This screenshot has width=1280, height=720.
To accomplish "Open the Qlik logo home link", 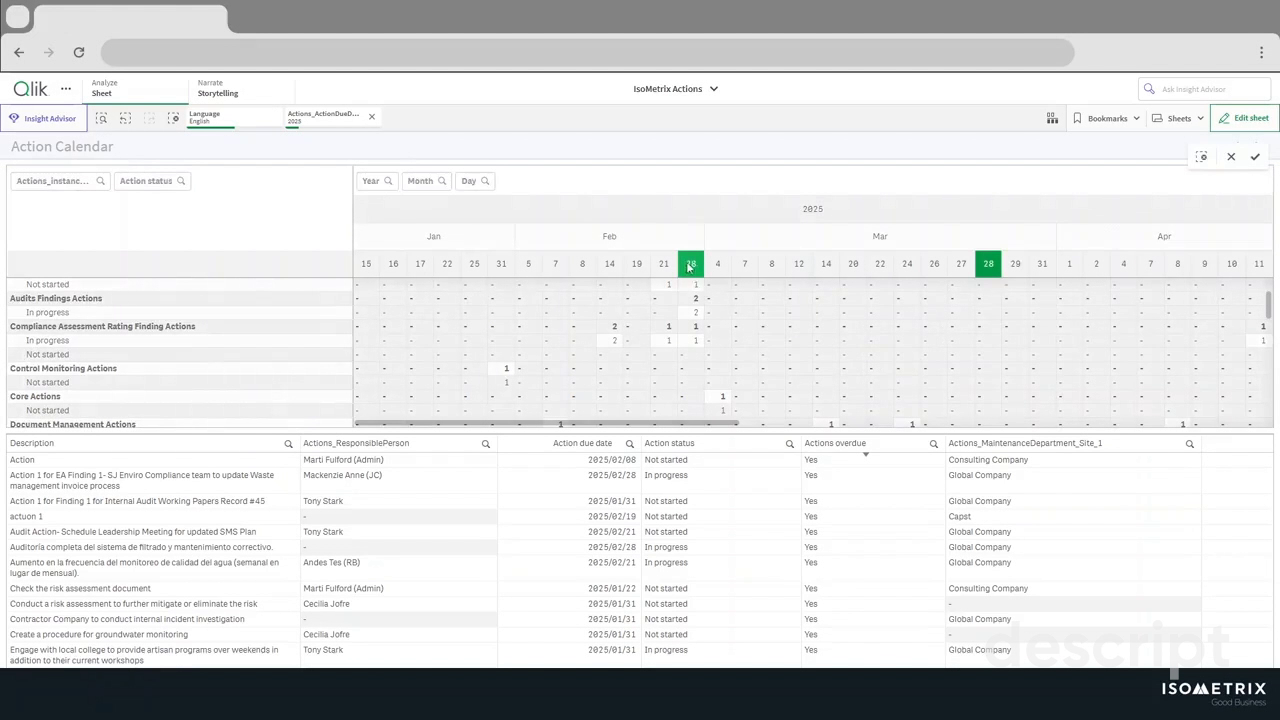I will pyautogui.click(x=30, y=89).
